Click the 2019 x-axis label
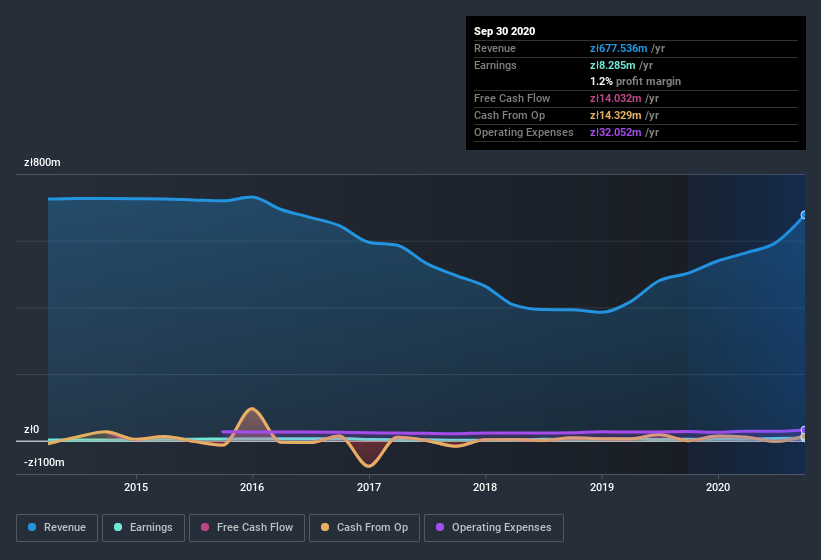This screenshot has height=560, width=821. pyautogui.click(x=602, y=487)
